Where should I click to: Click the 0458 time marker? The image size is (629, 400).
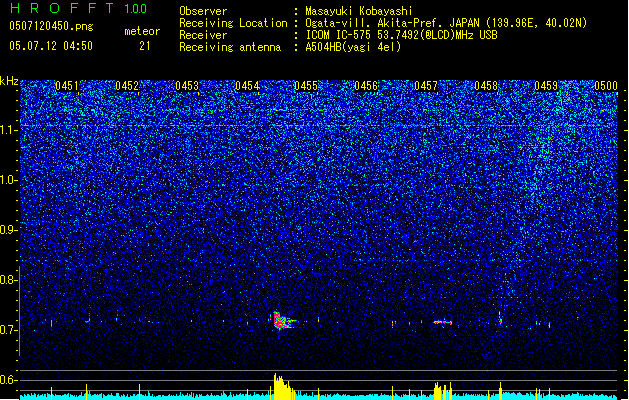(486, 86)
